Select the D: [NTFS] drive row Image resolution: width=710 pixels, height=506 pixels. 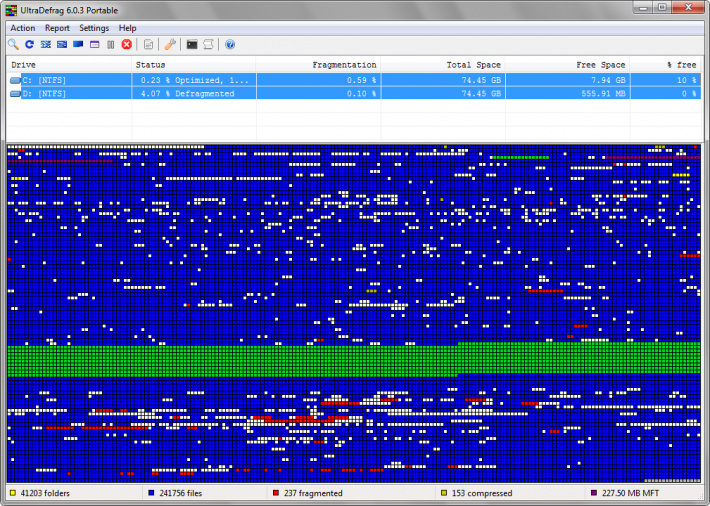(x=354, y=93)
